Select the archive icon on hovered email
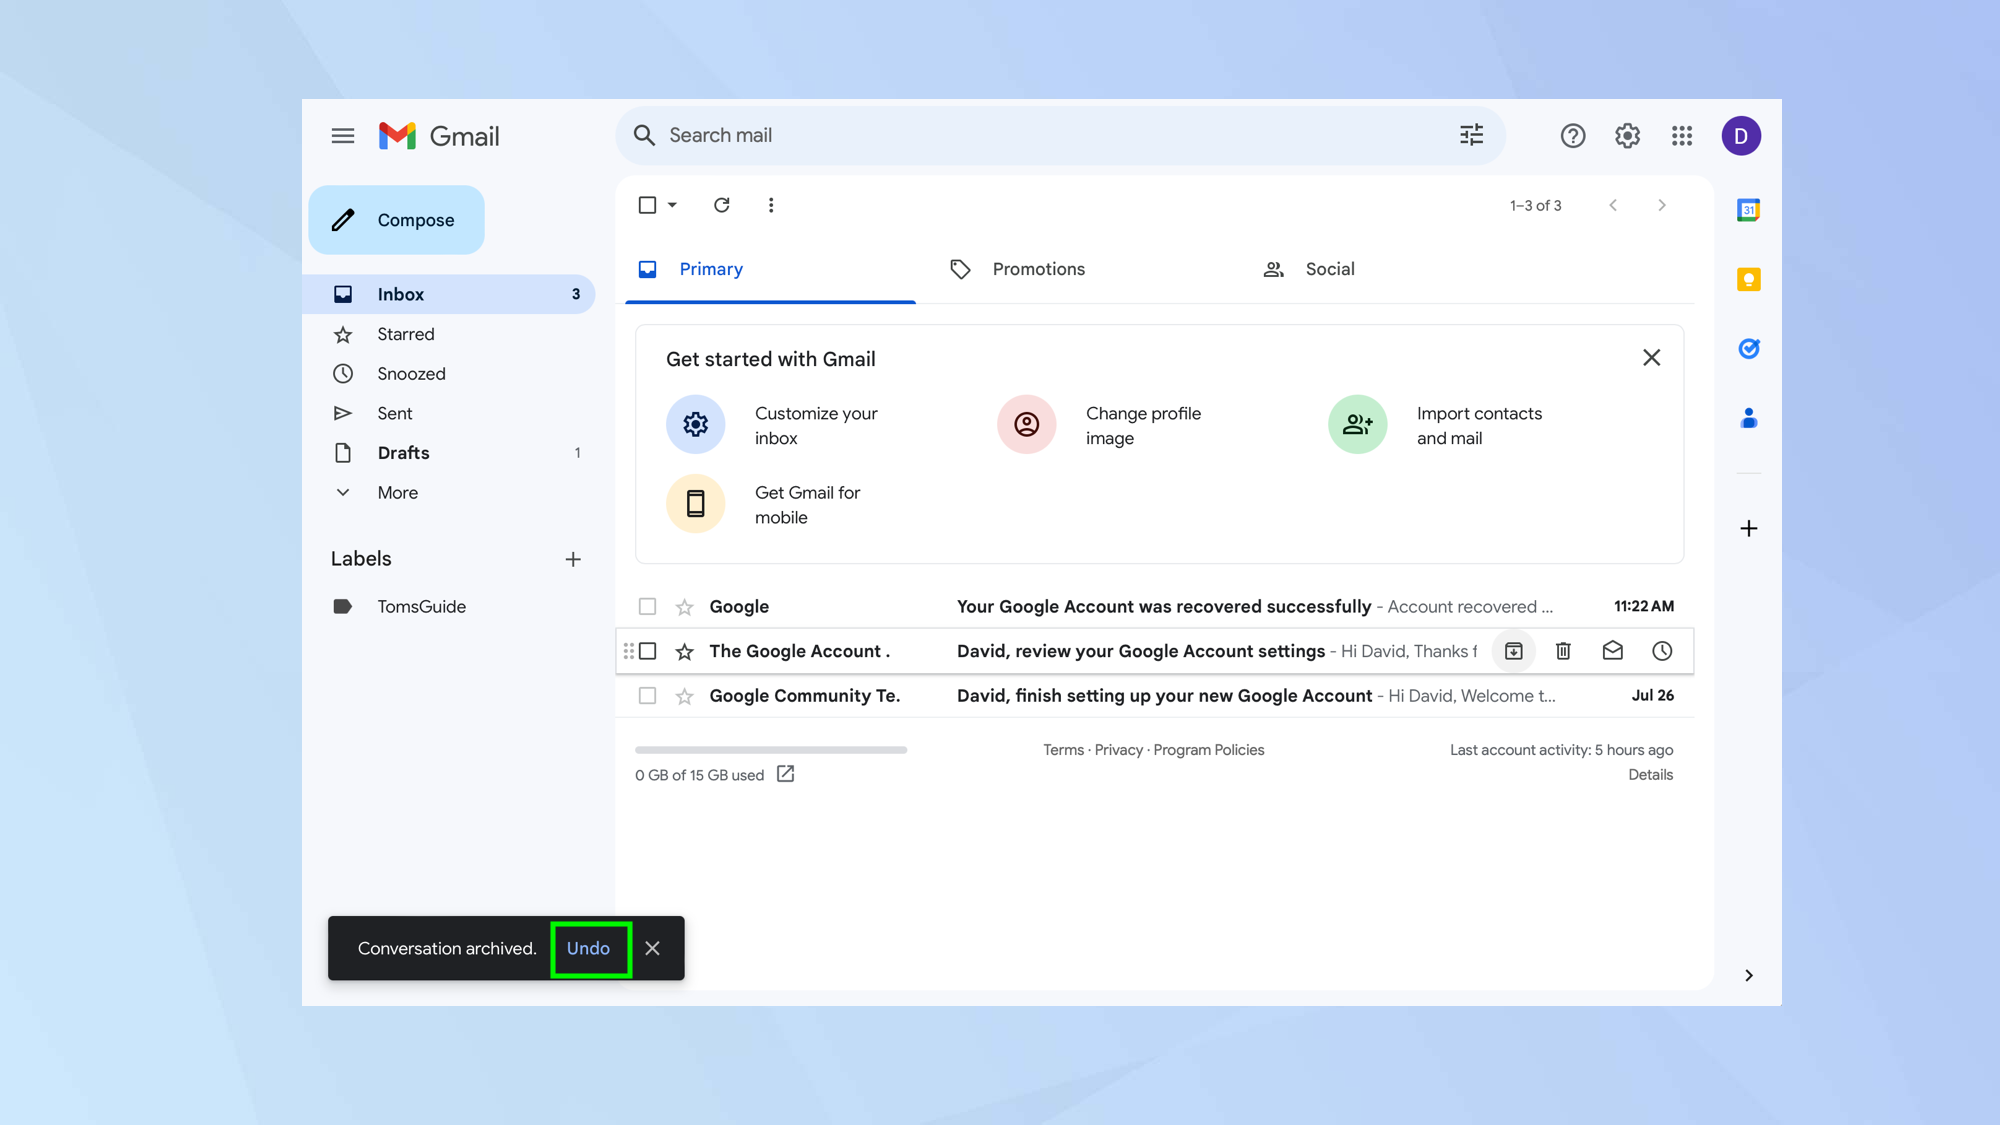The width and height of the screenshot is (2000, 1125). click(x=1512, y=650)
